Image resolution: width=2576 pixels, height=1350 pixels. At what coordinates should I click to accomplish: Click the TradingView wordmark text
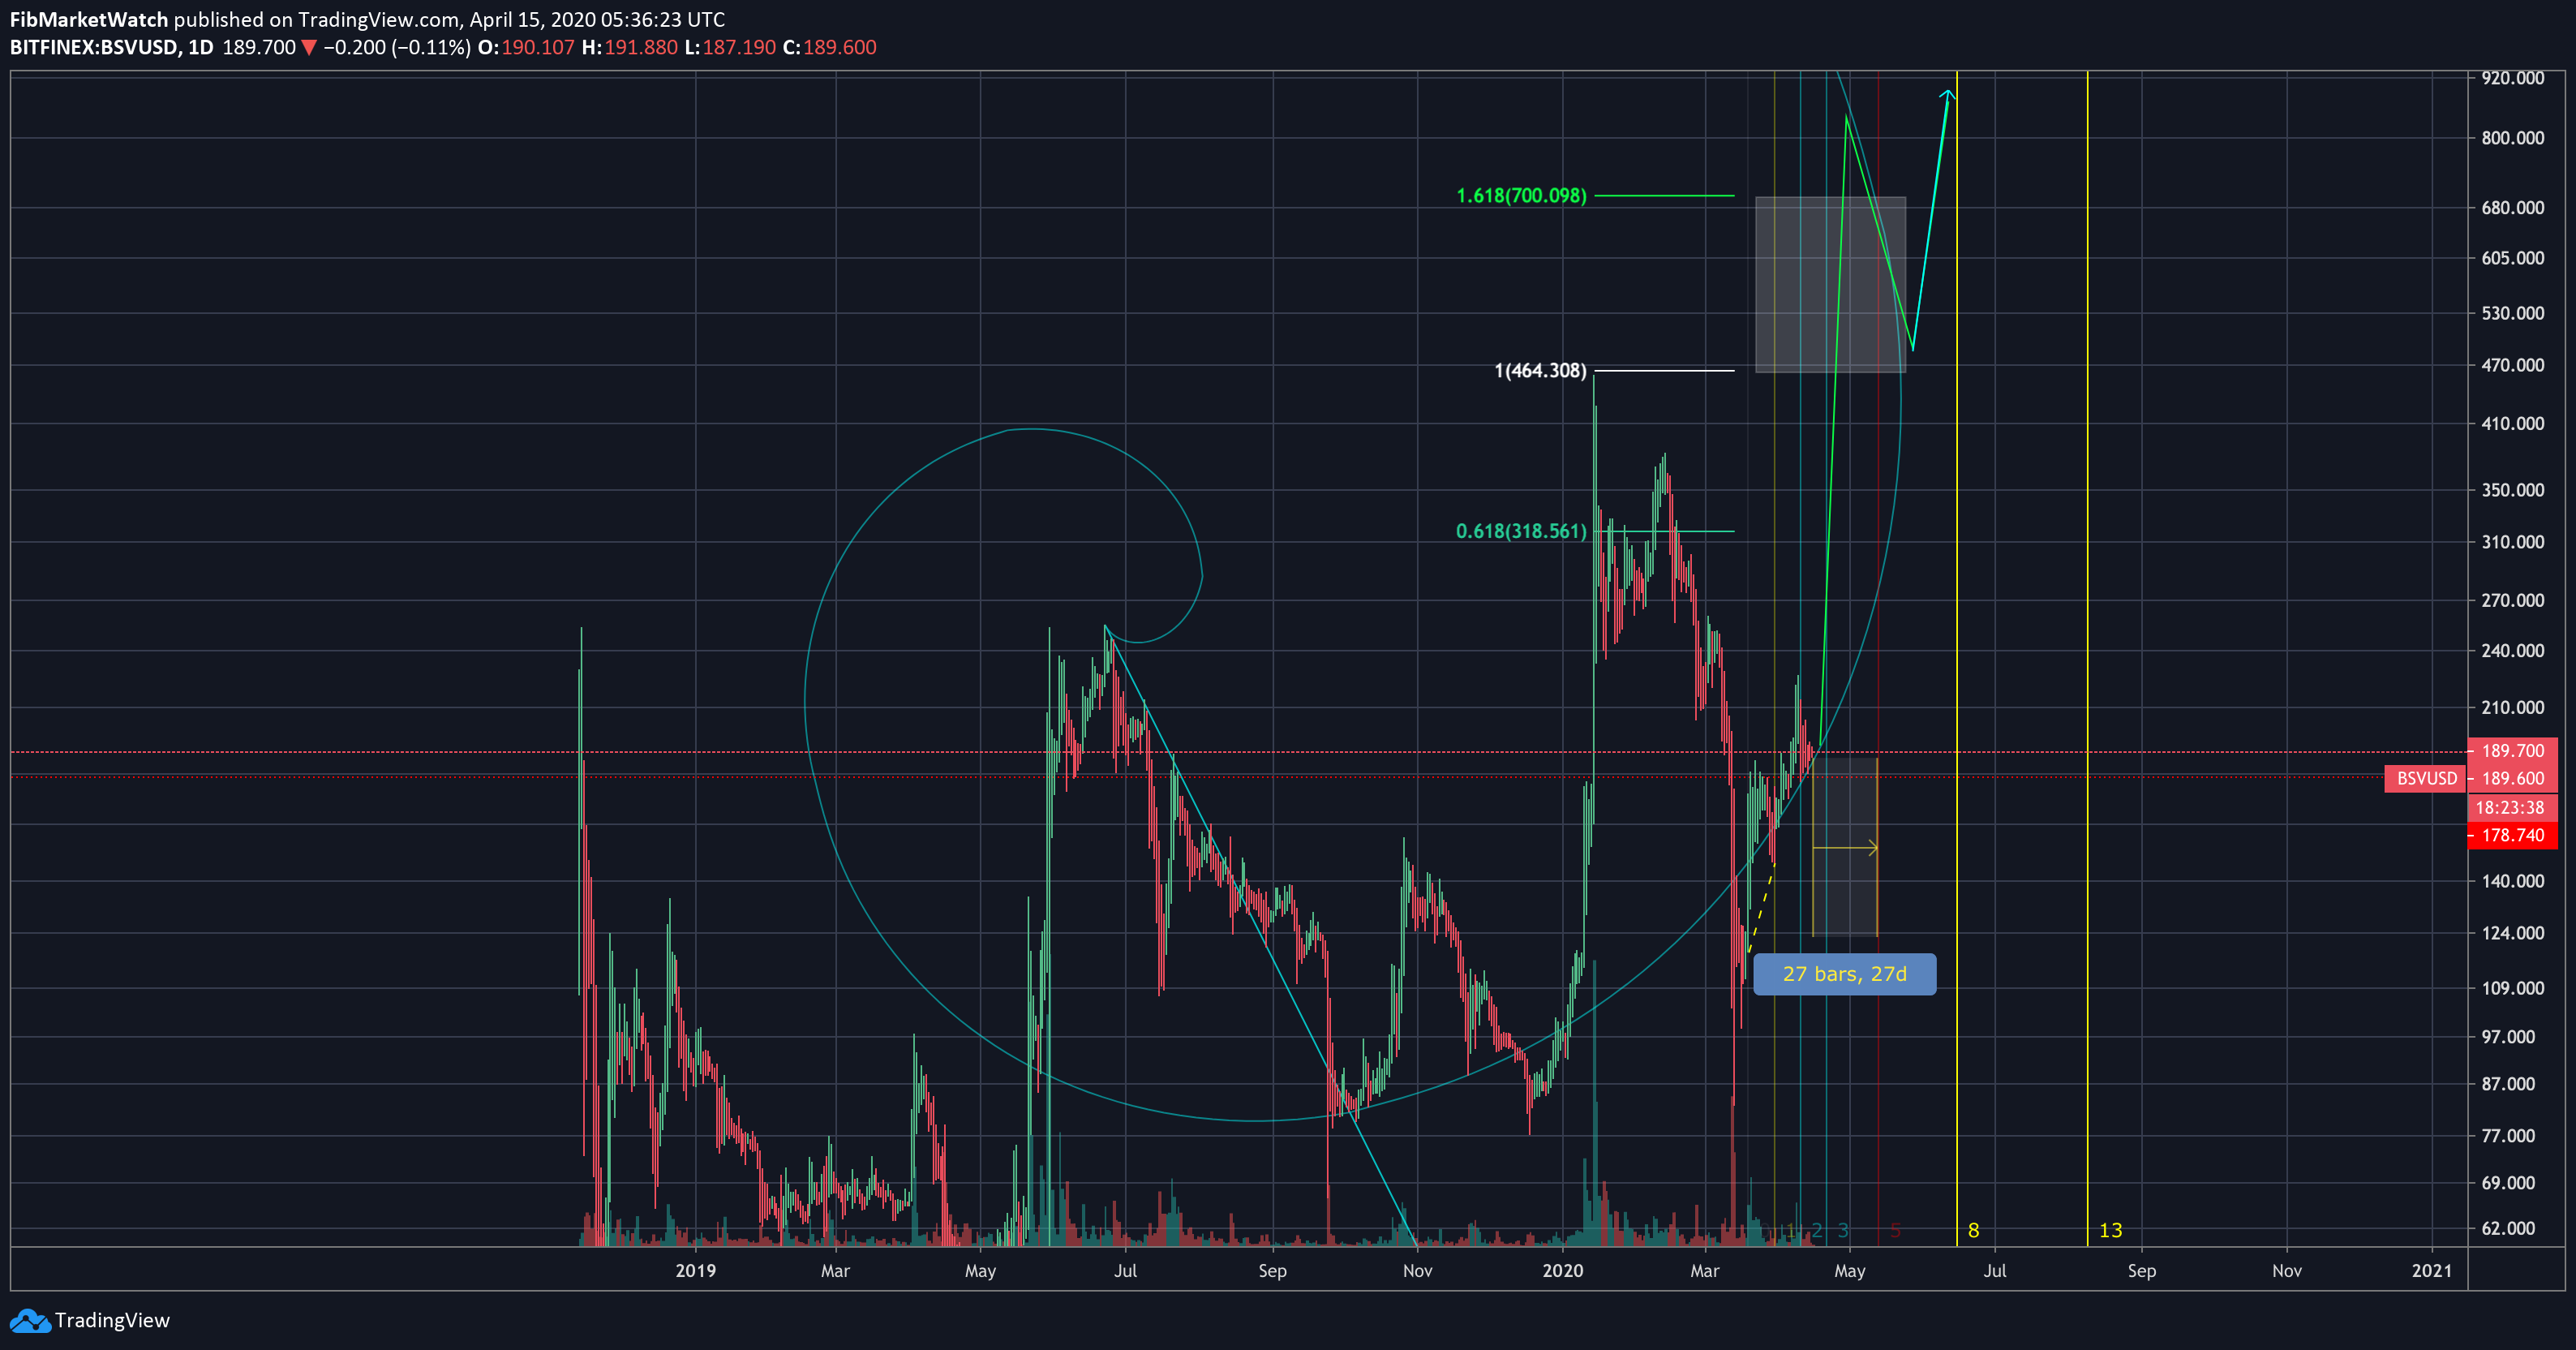coord(112,1320)
